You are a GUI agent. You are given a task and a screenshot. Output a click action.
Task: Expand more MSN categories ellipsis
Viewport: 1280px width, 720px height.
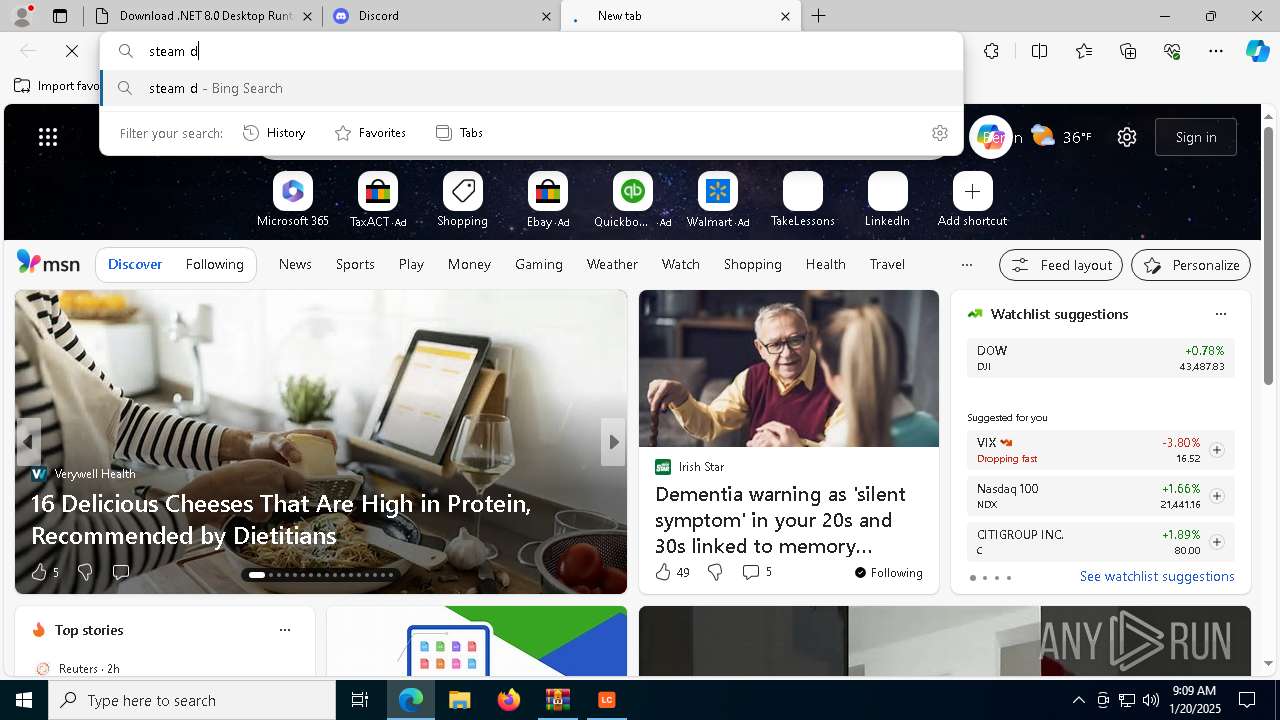tap(966, 265)
